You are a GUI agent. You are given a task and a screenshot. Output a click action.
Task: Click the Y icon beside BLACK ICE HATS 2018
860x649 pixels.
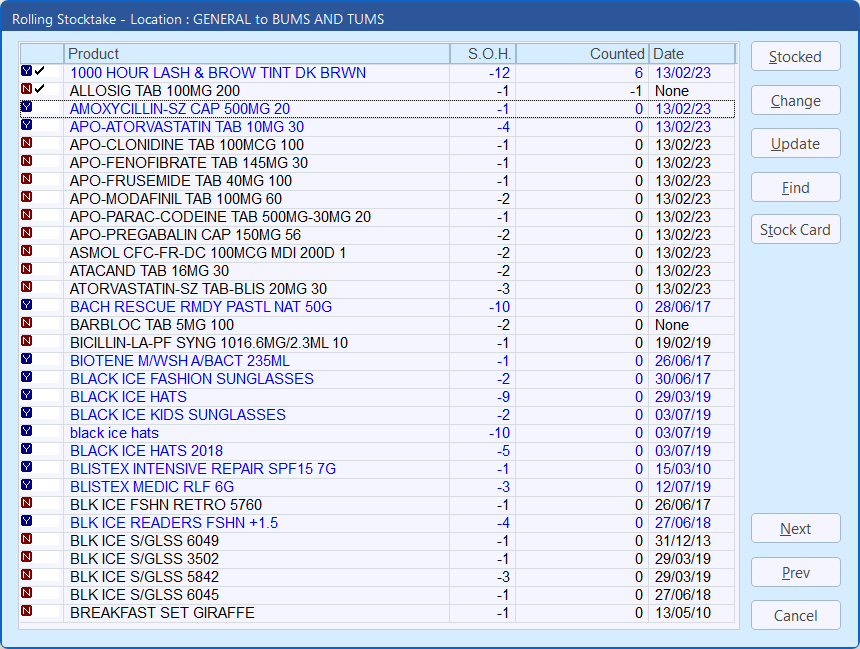click(x=26, y=450)
